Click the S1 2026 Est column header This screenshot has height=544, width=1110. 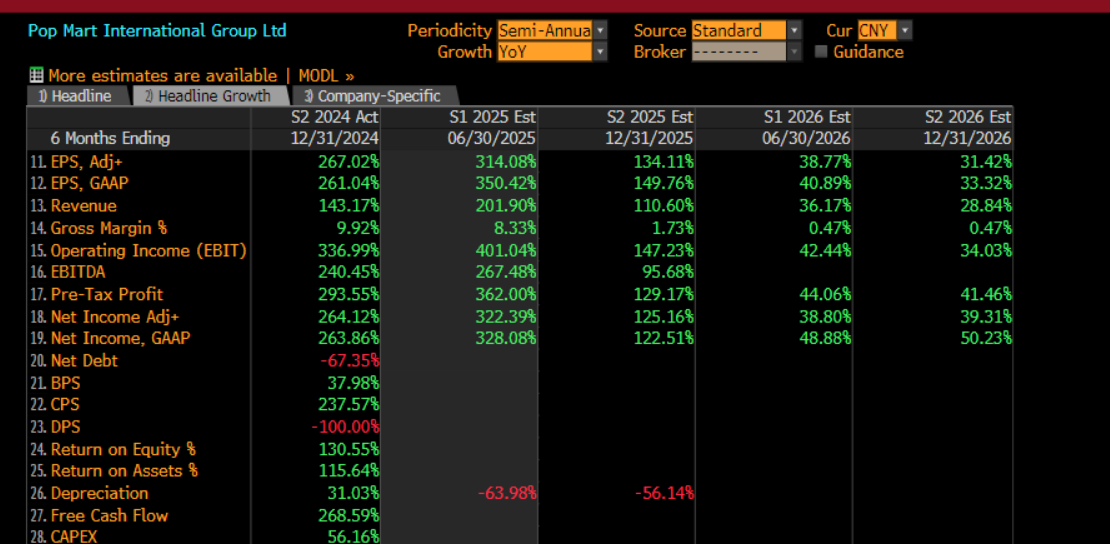[807, 117]
